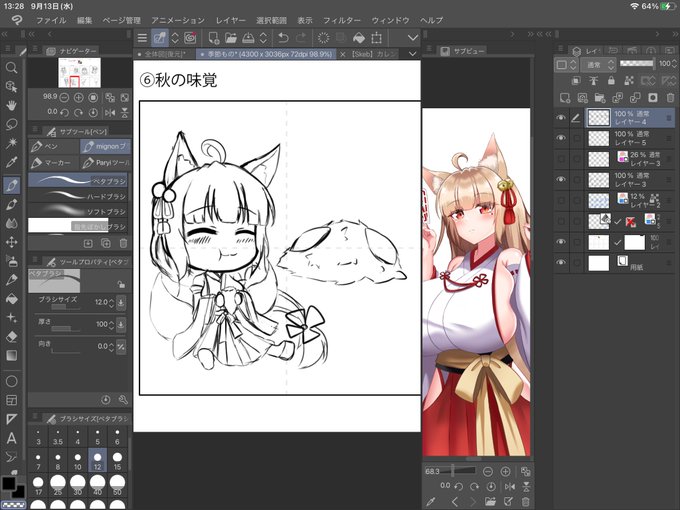Expand command bar overflow chevron
The height and width of the screenshot is (510, 680).
(413, 38)
